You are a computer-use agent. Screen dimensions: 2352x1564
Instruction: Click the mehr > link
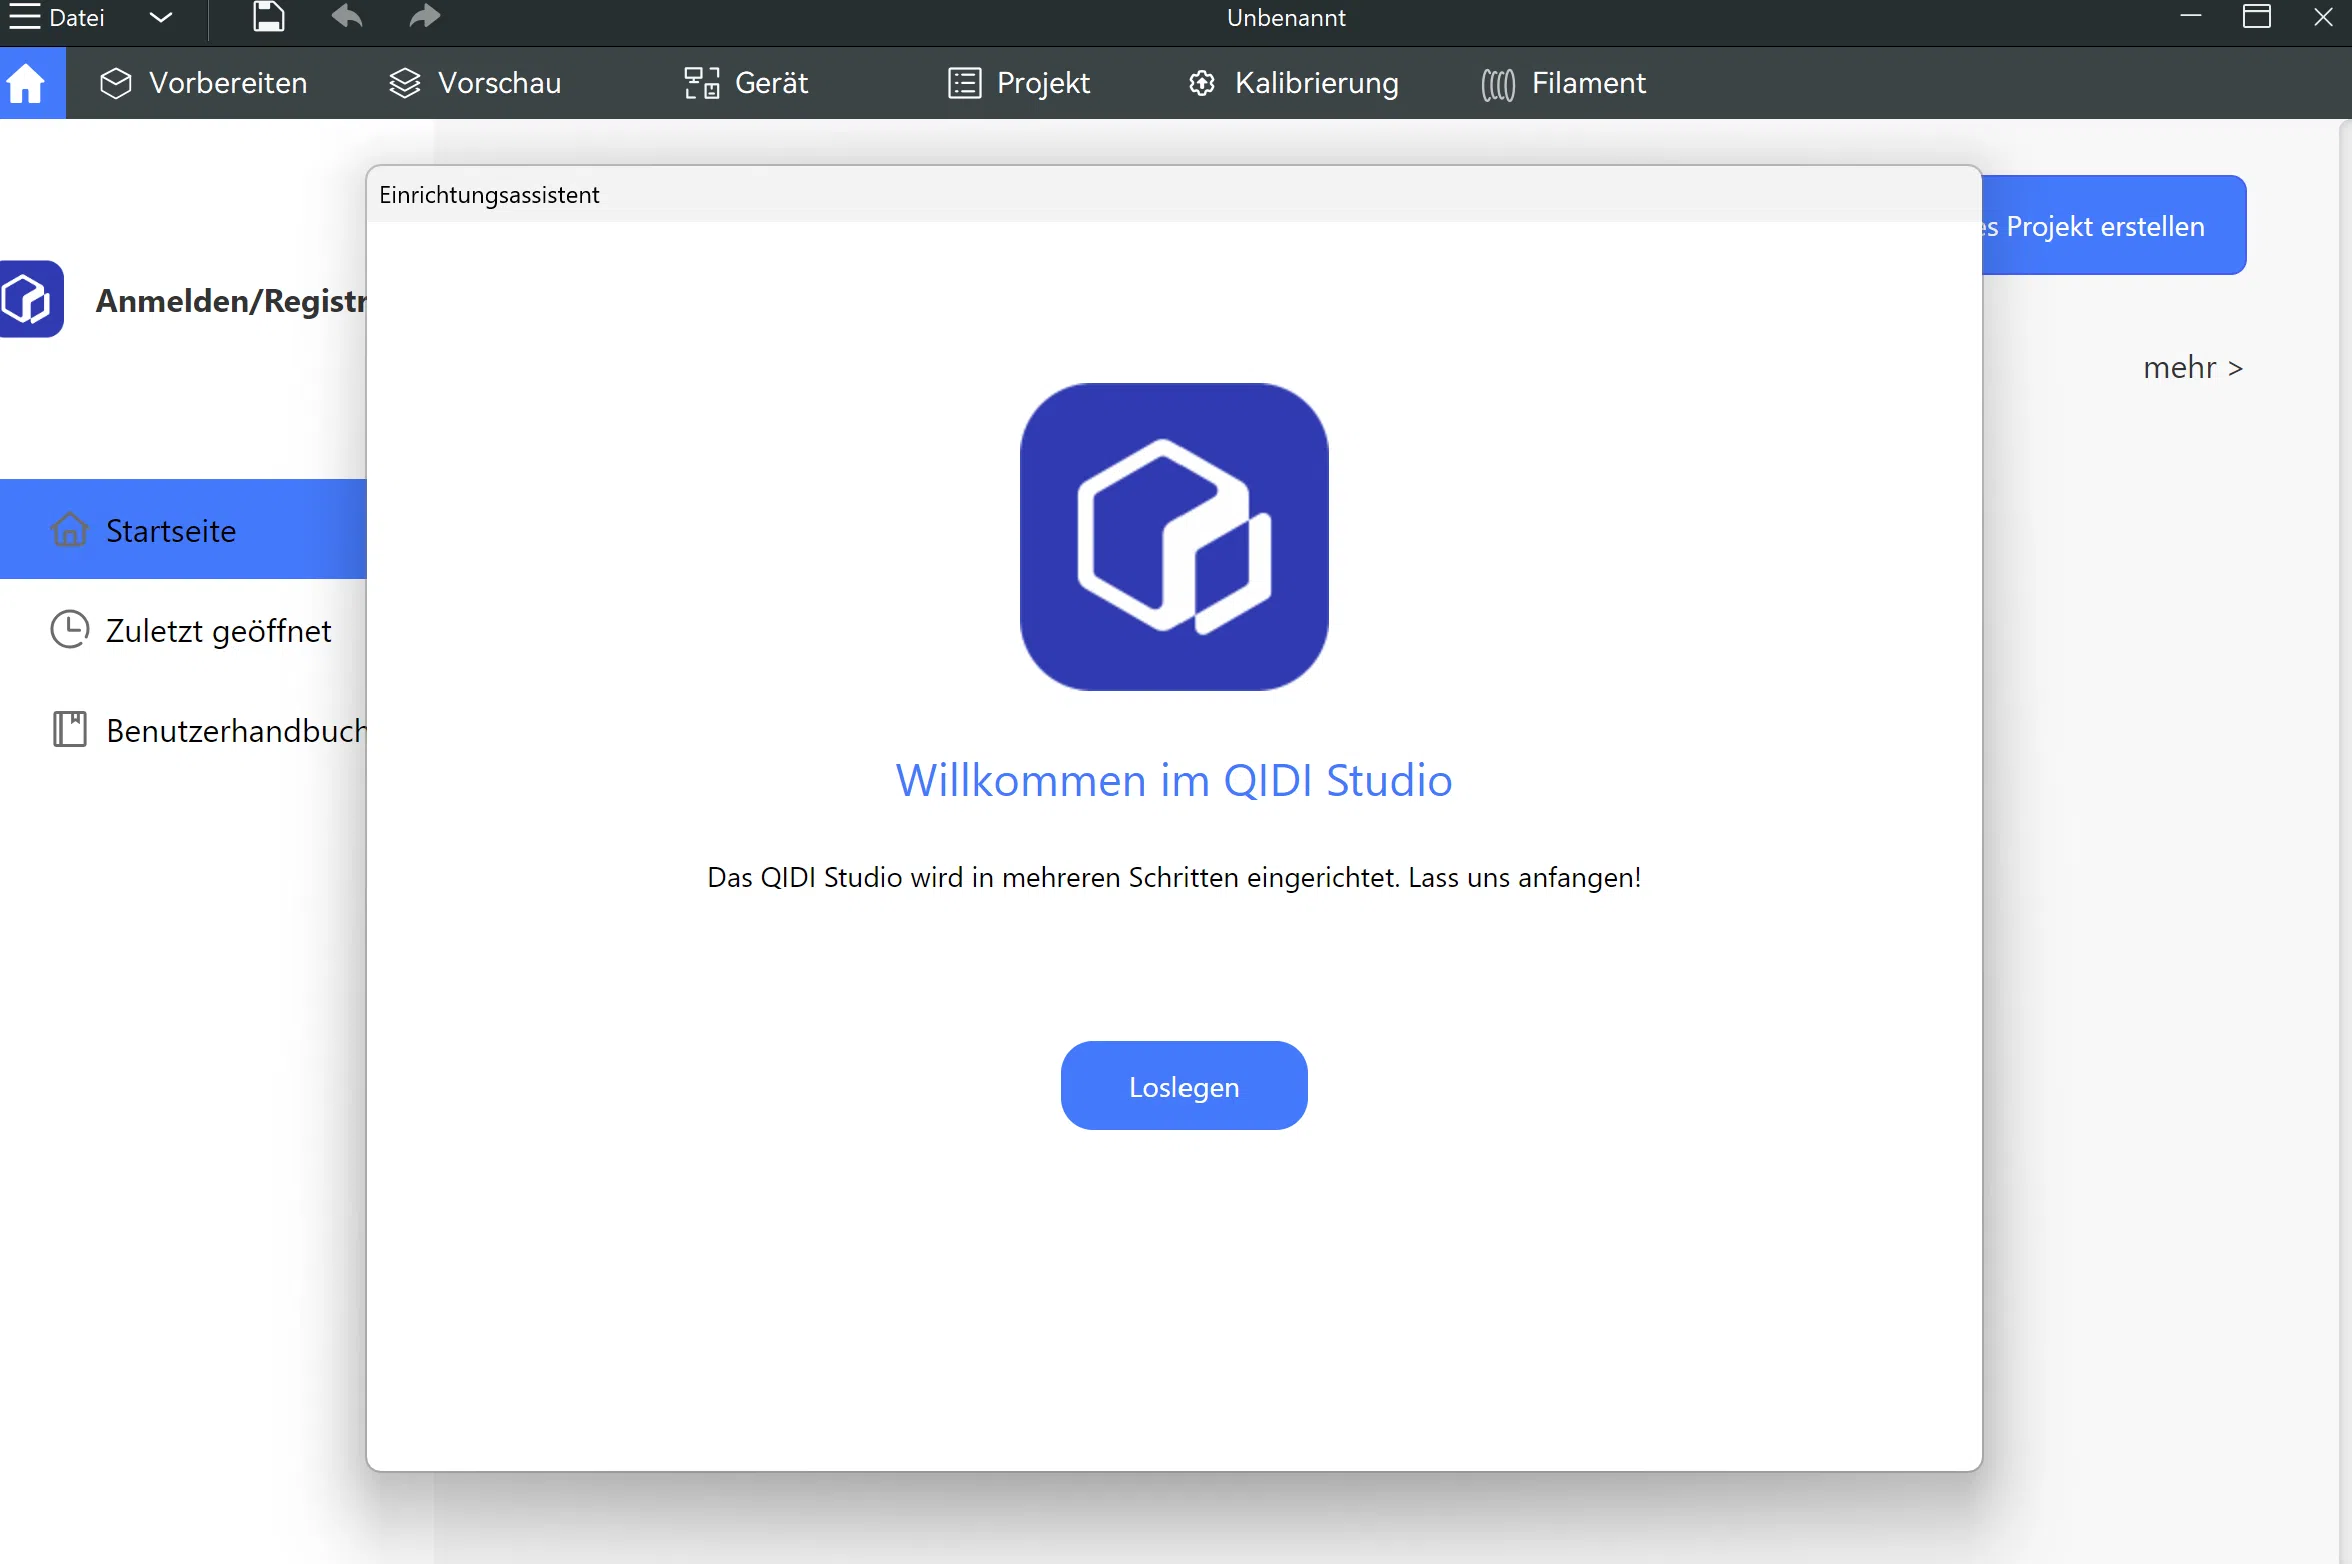[2193, 368]
